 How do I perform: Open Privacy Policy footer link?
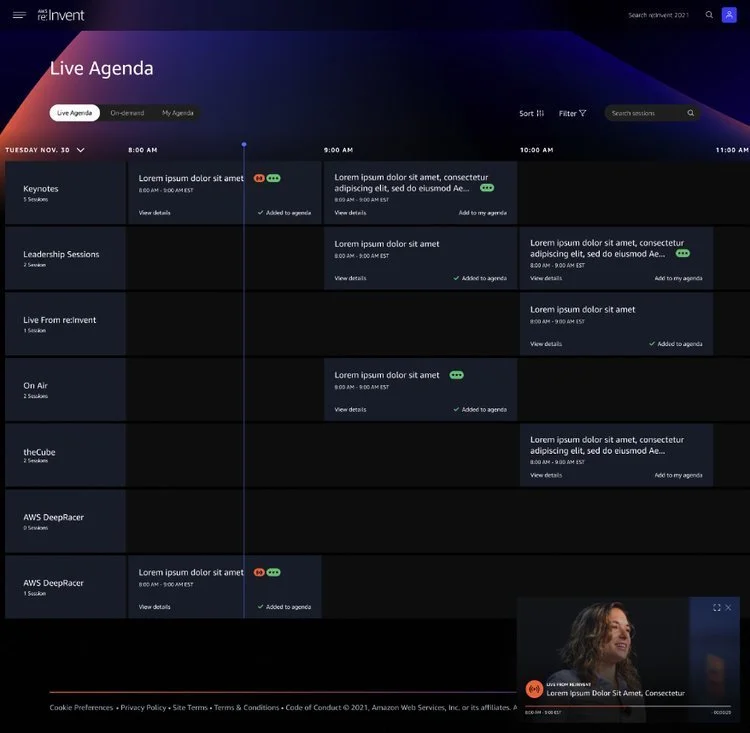(x=143, y=707)
